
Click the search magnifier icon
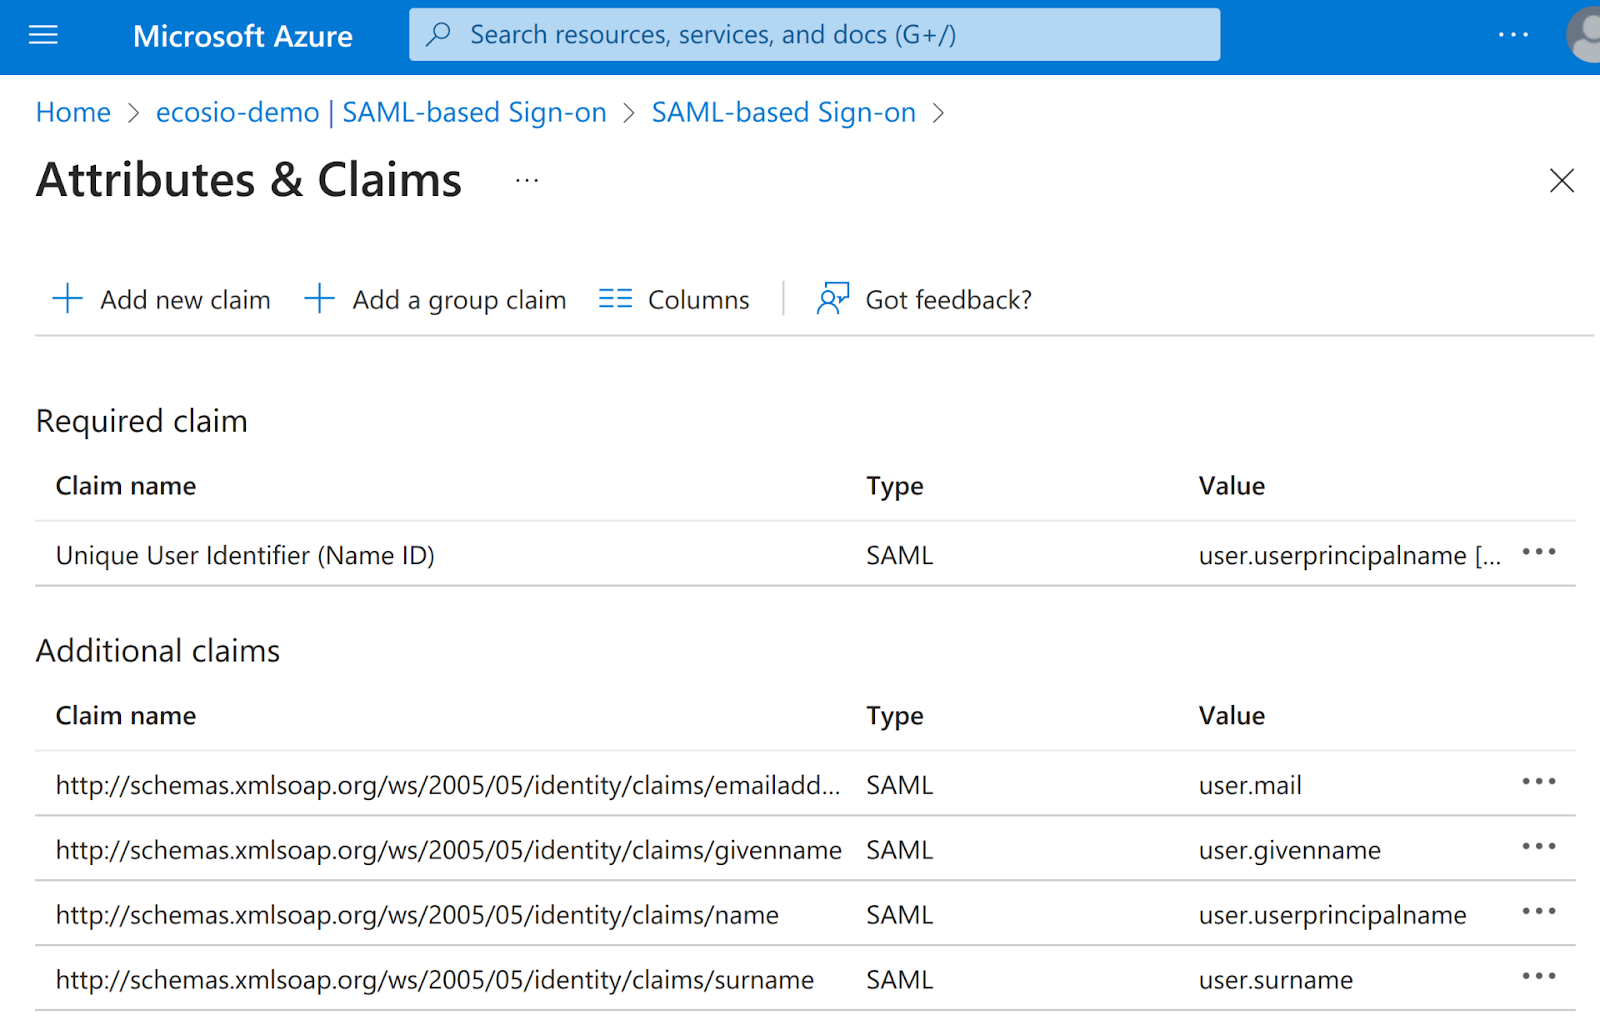pos(438,34)
